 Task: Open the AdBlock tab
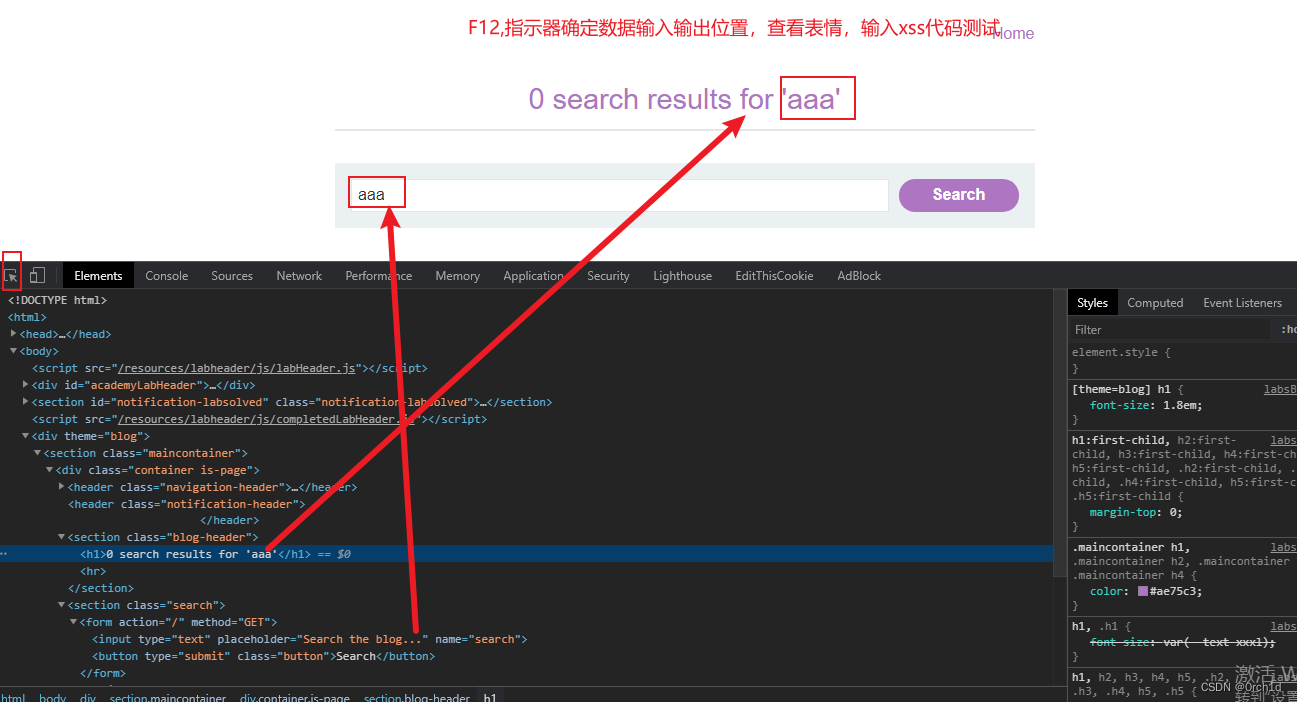(x=859, y=276)
